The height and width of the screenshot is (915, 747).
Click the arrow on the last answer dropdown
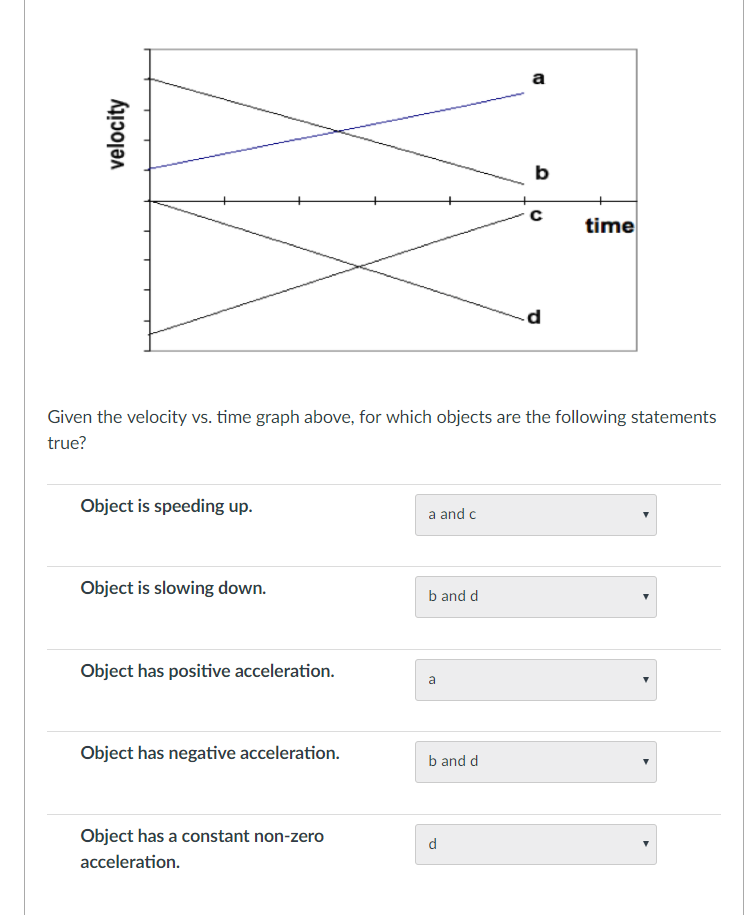click(x=645, y=843)
